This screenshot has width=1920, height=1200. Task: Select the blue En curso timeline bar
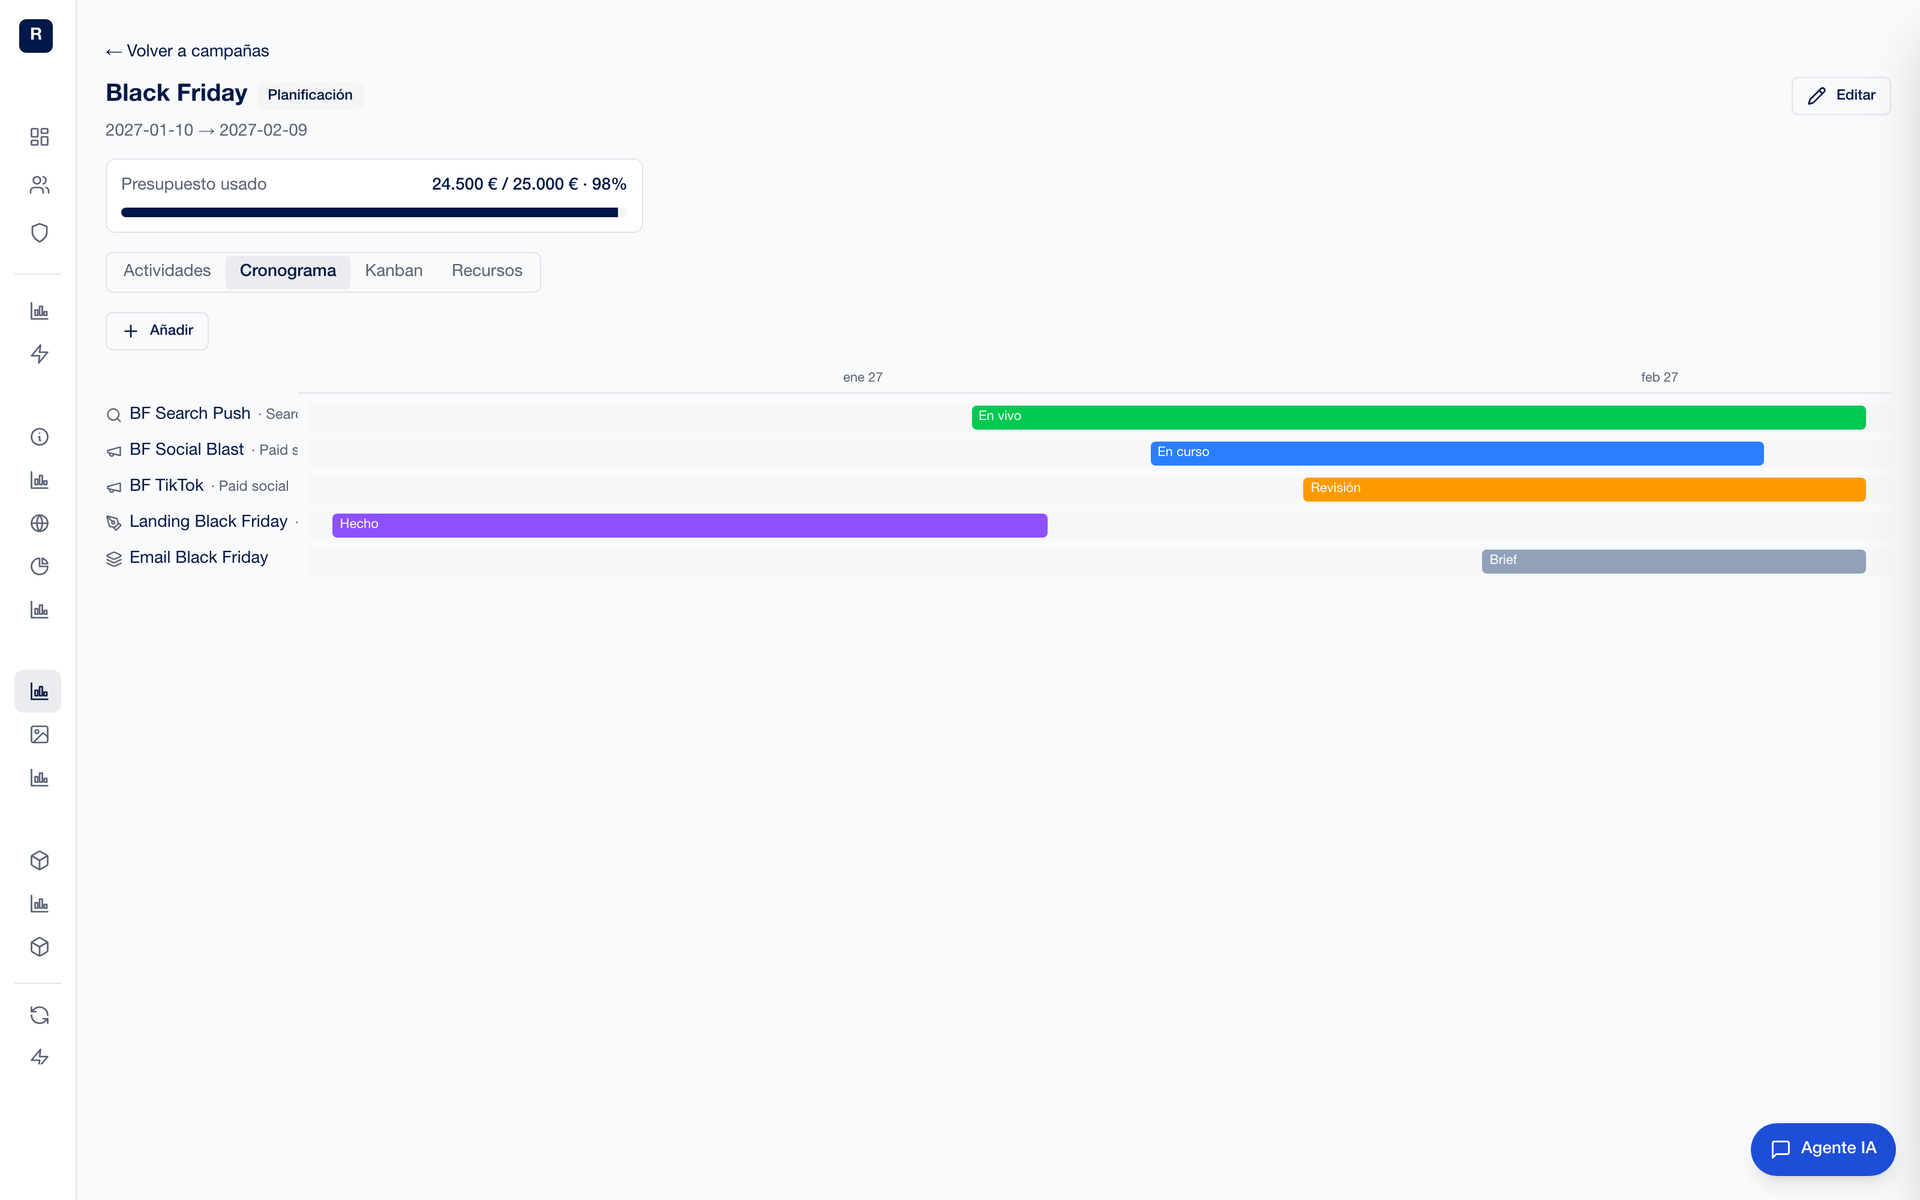(x=1457, y=453)
